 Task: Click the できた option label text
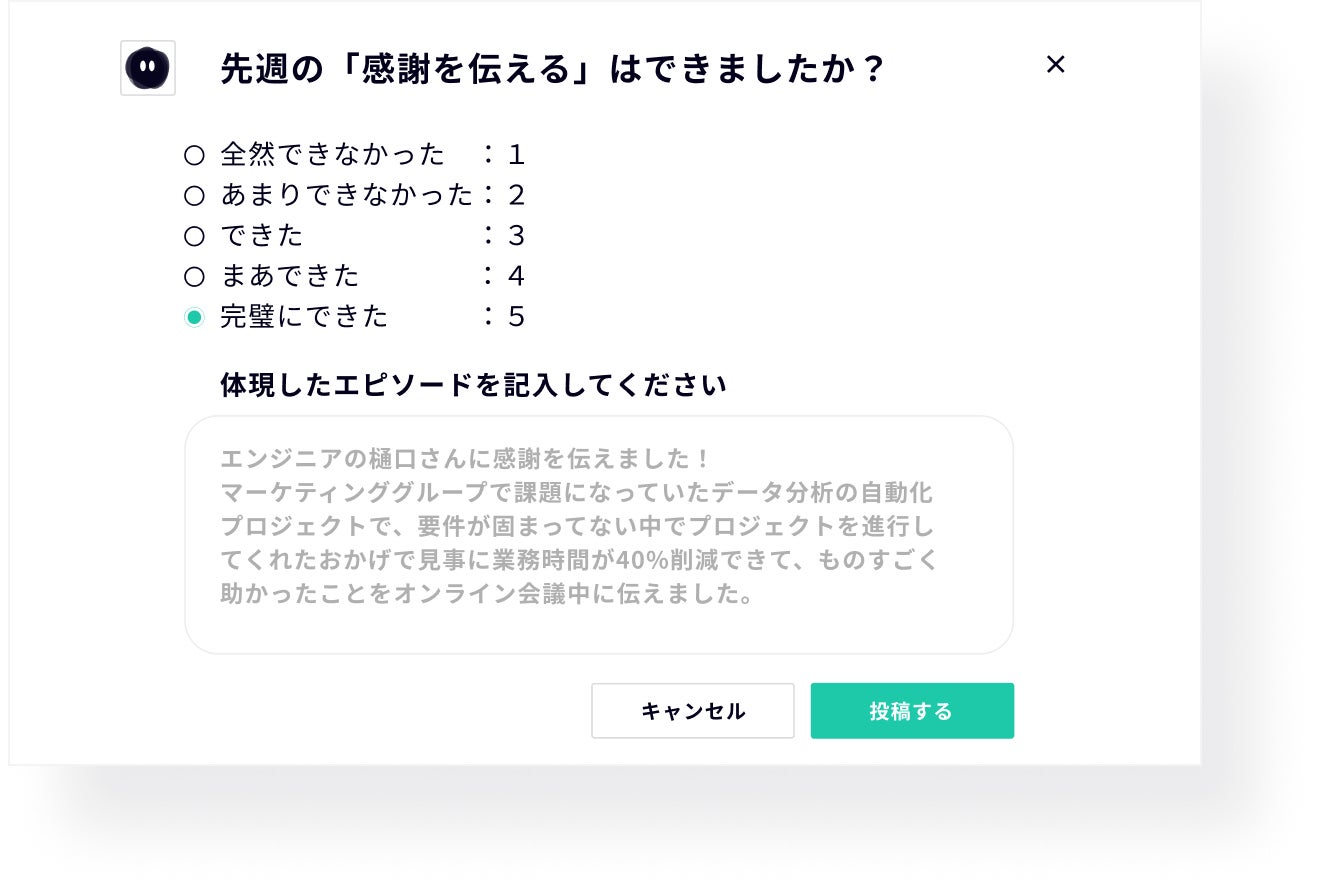[262, 236]
